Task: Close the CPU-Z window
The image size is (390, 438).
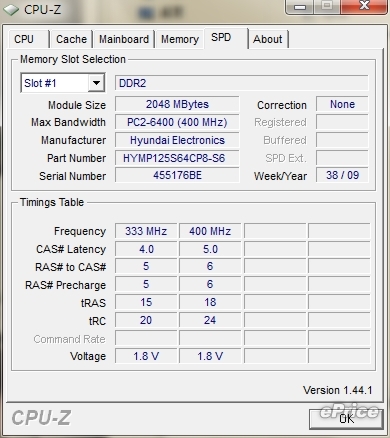Action: click(x=364, y=7)
